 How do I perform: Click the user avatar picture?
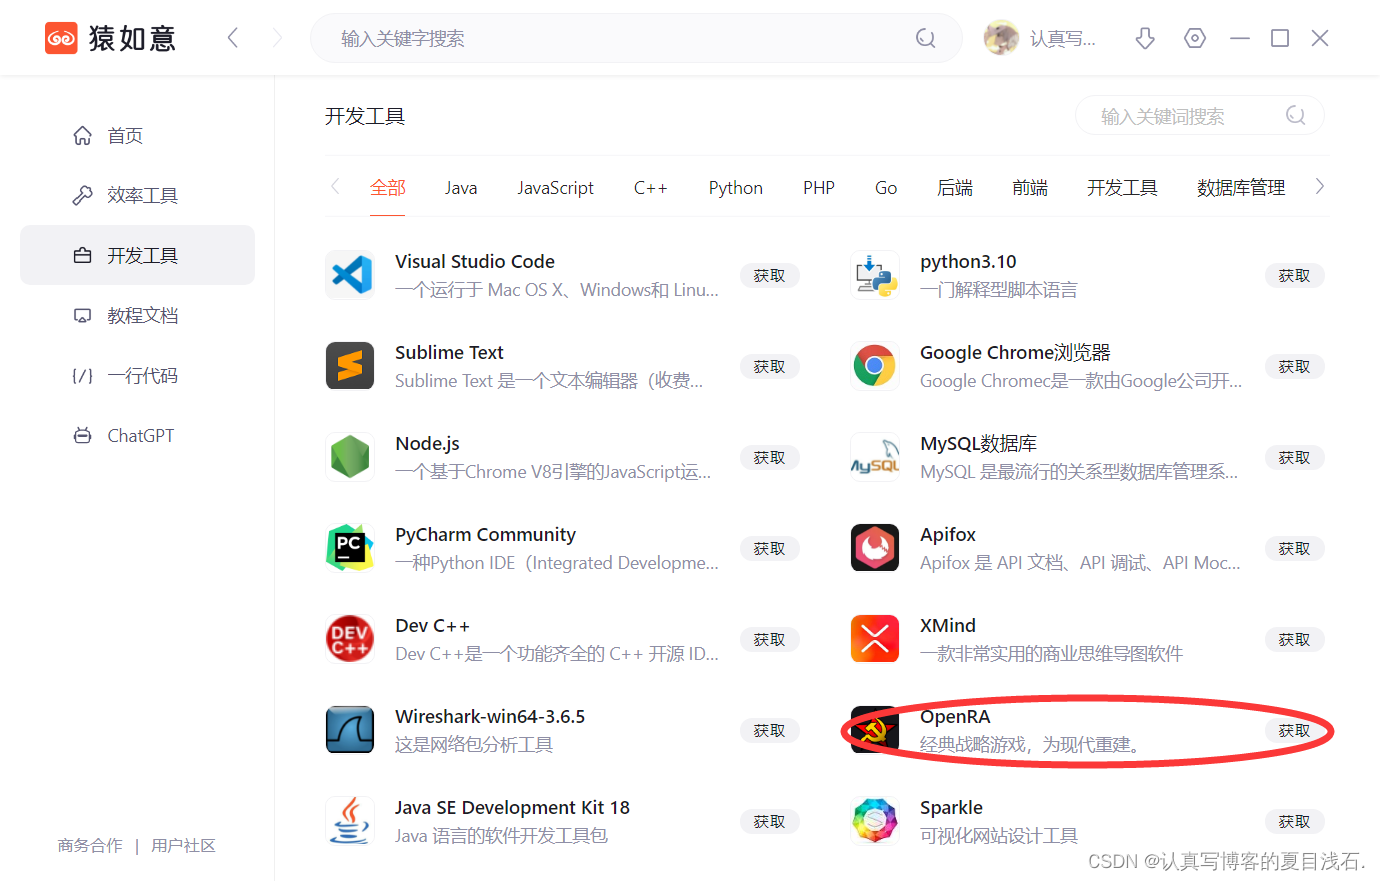[x=1001, y=38]
